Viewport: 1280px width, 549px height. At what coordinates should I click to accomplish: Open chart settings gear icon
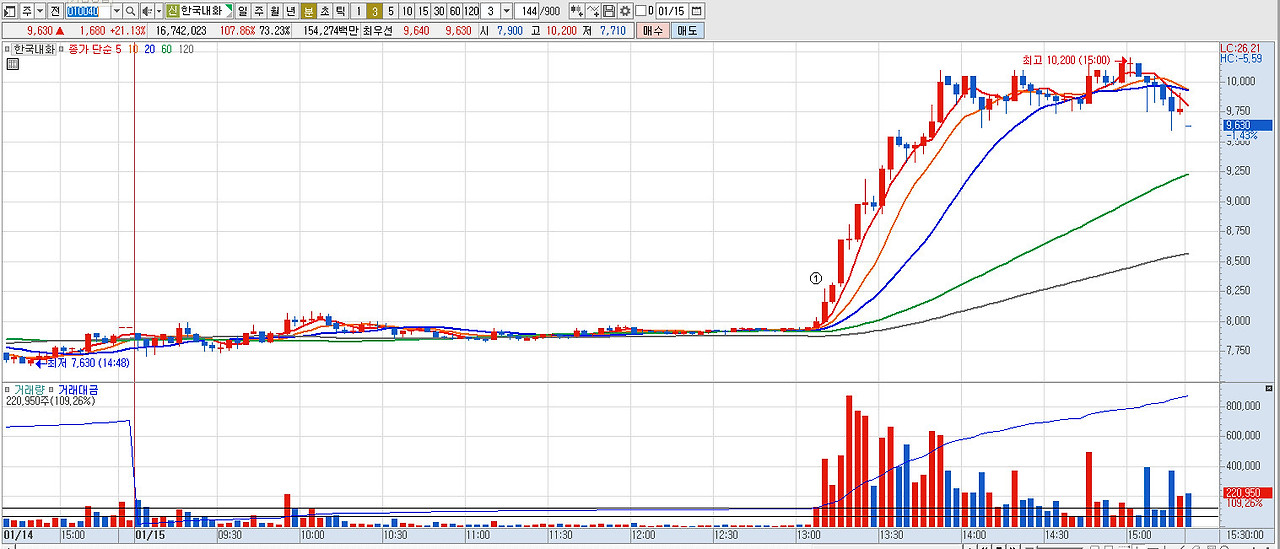(625, 11)
